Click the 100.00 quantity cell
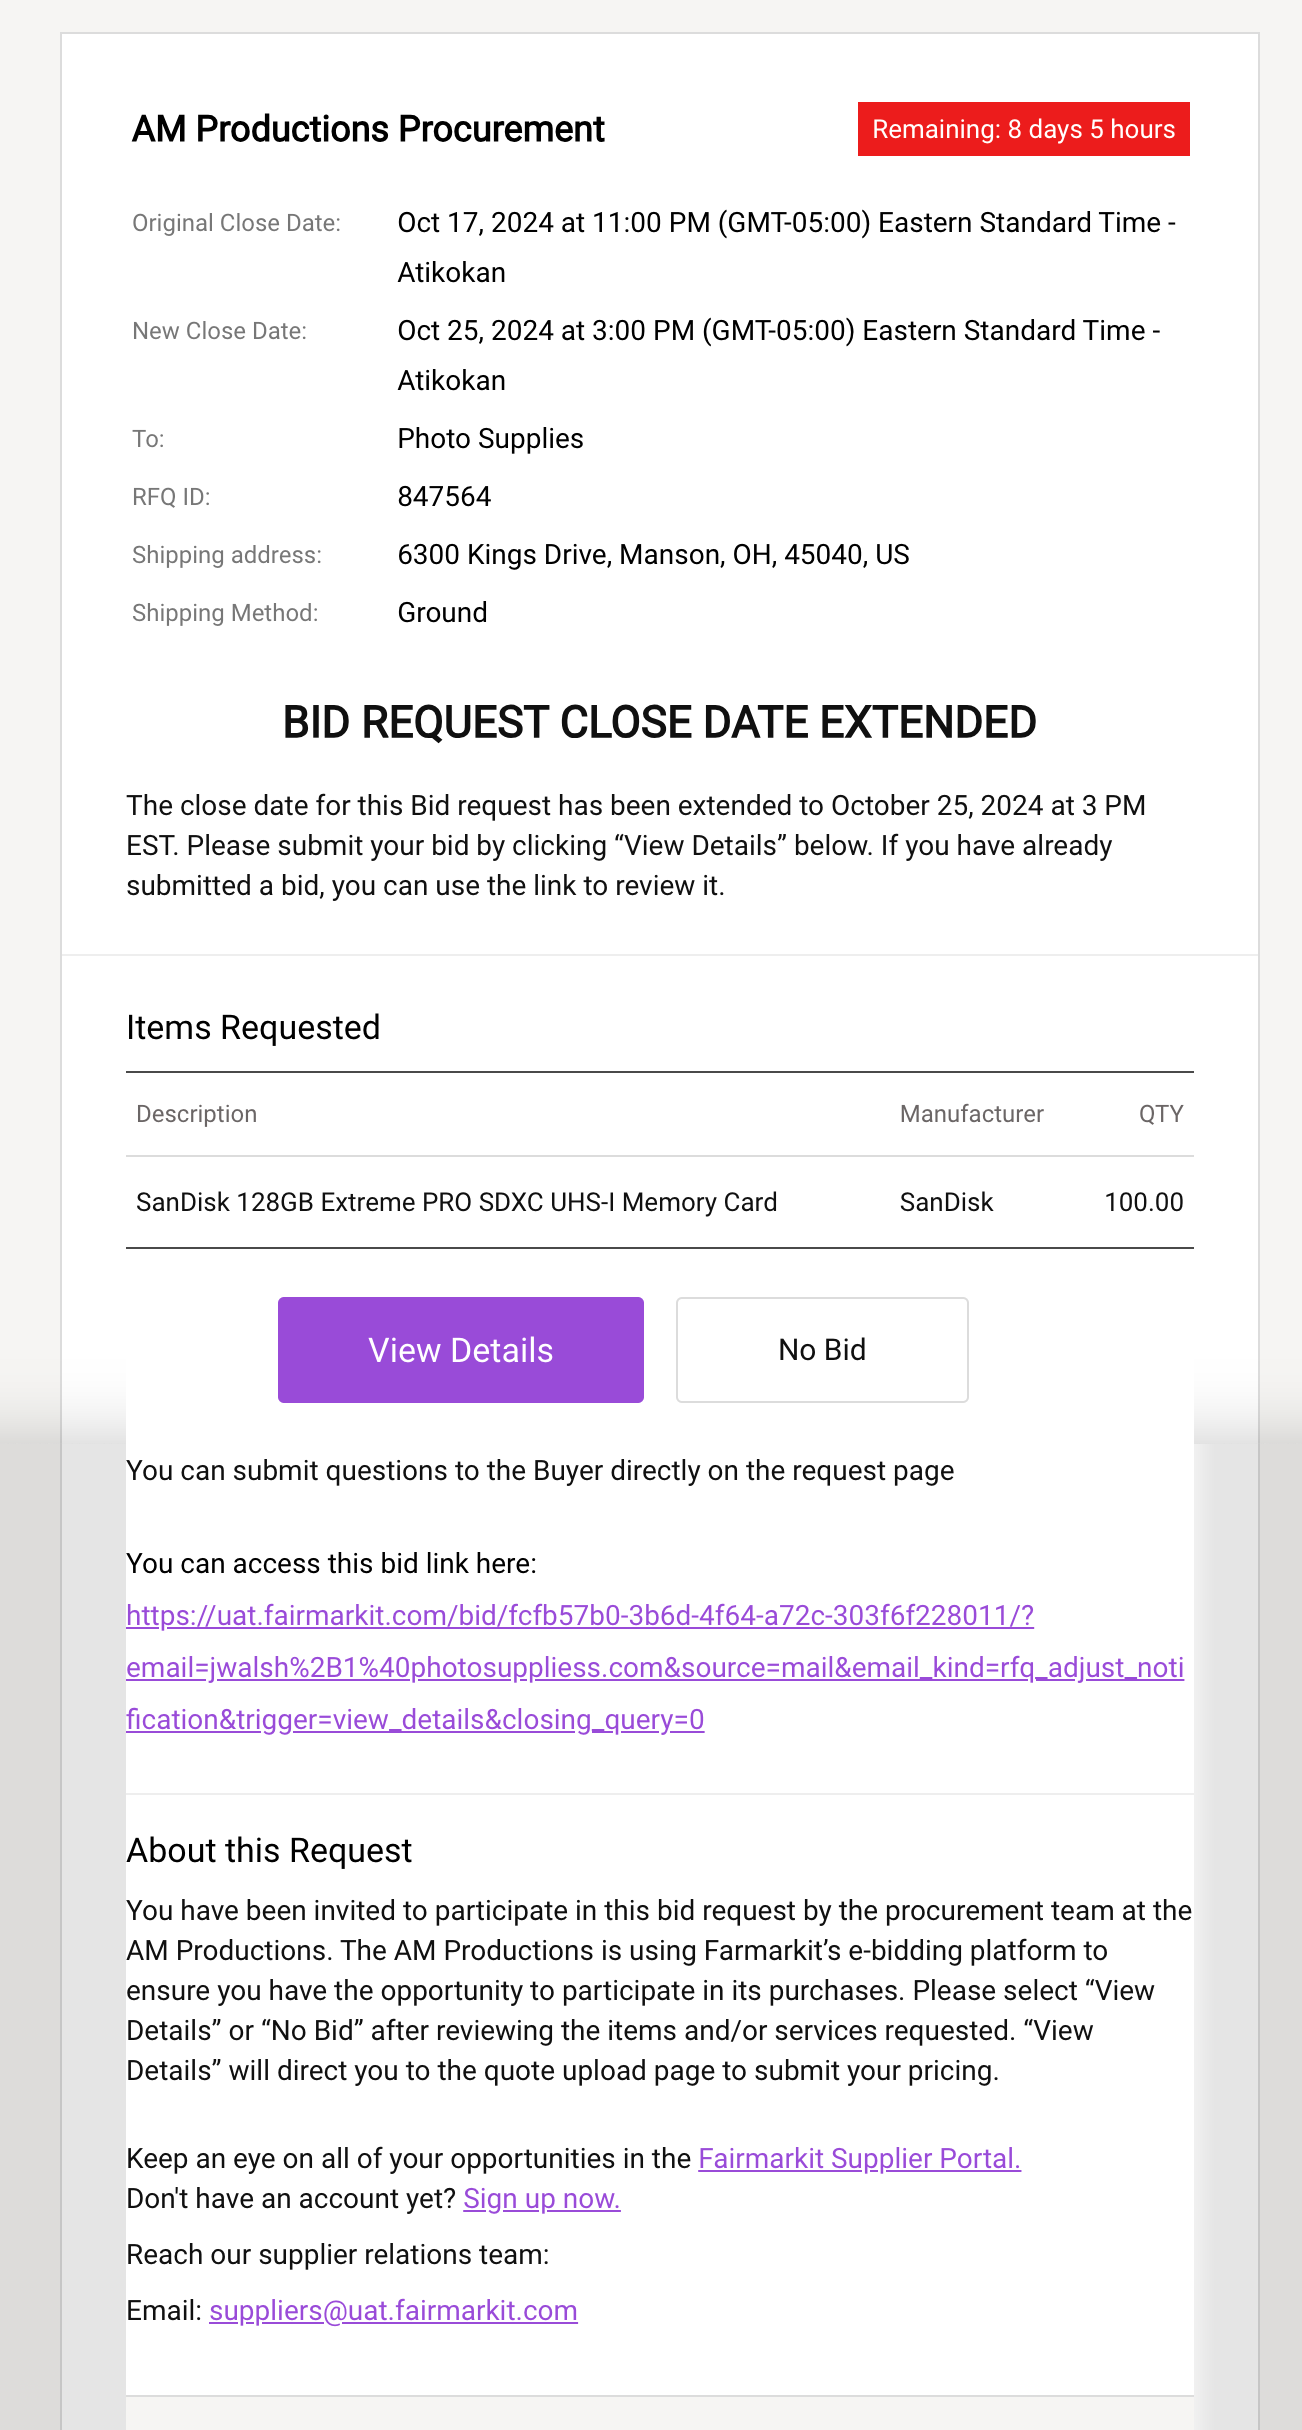 coord(1144,1202)
